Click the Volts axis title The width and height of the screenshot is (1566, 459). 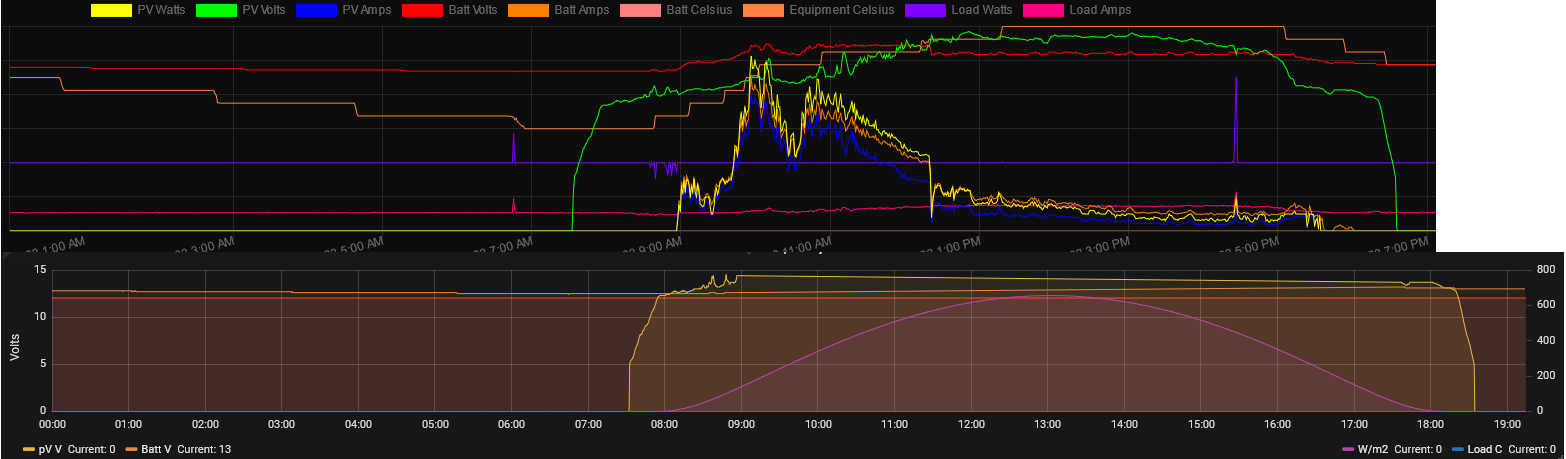coord(14,341)
